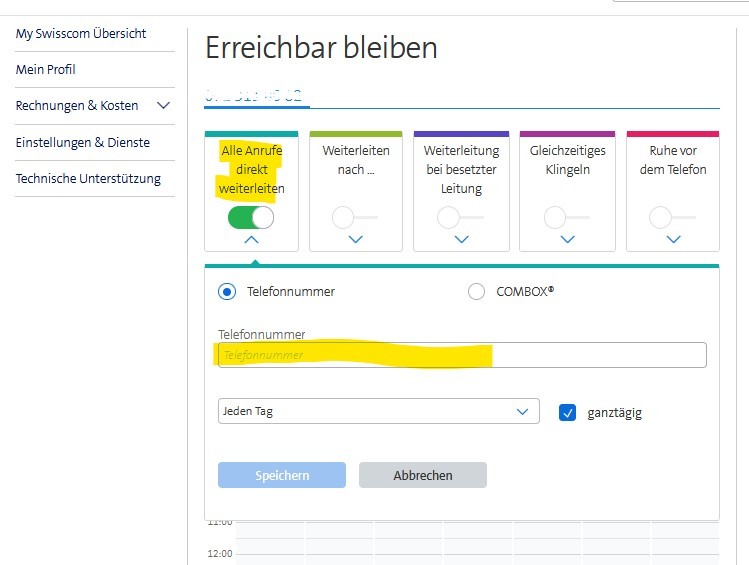Enable the Weiterleiten nach switch

pos(355,218)
